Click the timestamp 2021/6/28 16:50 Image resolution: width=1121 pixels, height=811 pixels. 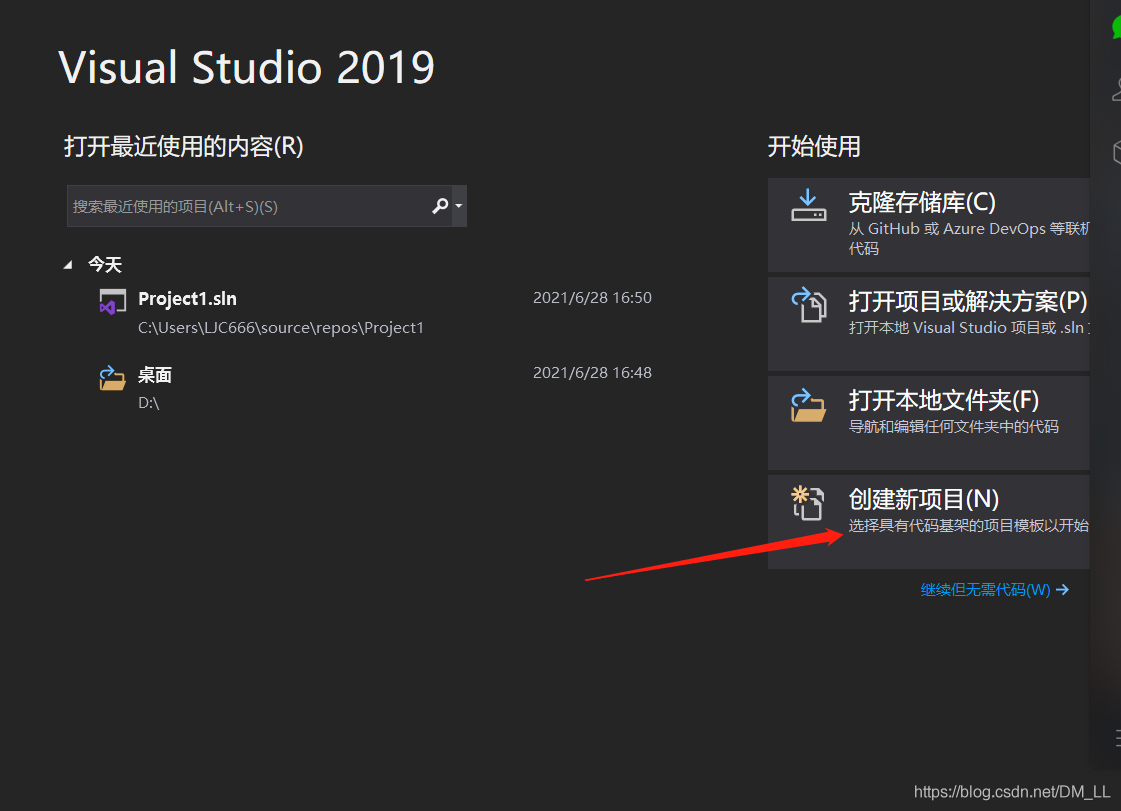[592, 298]
